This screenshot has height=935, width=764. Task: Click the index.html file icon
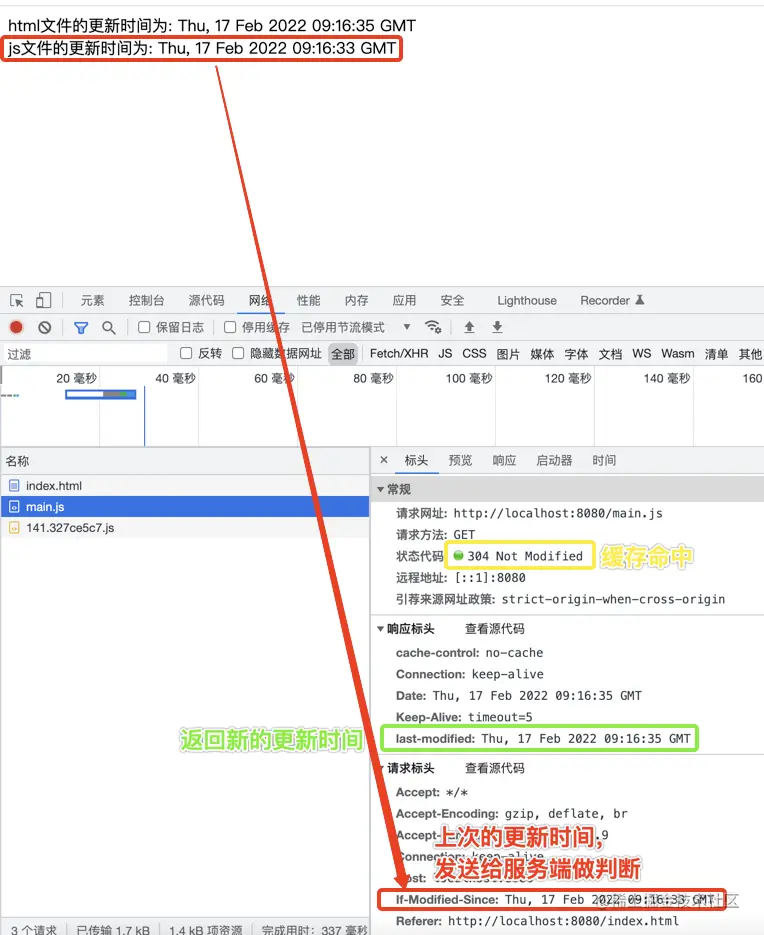pyautogui.click(x=14, y=485)
